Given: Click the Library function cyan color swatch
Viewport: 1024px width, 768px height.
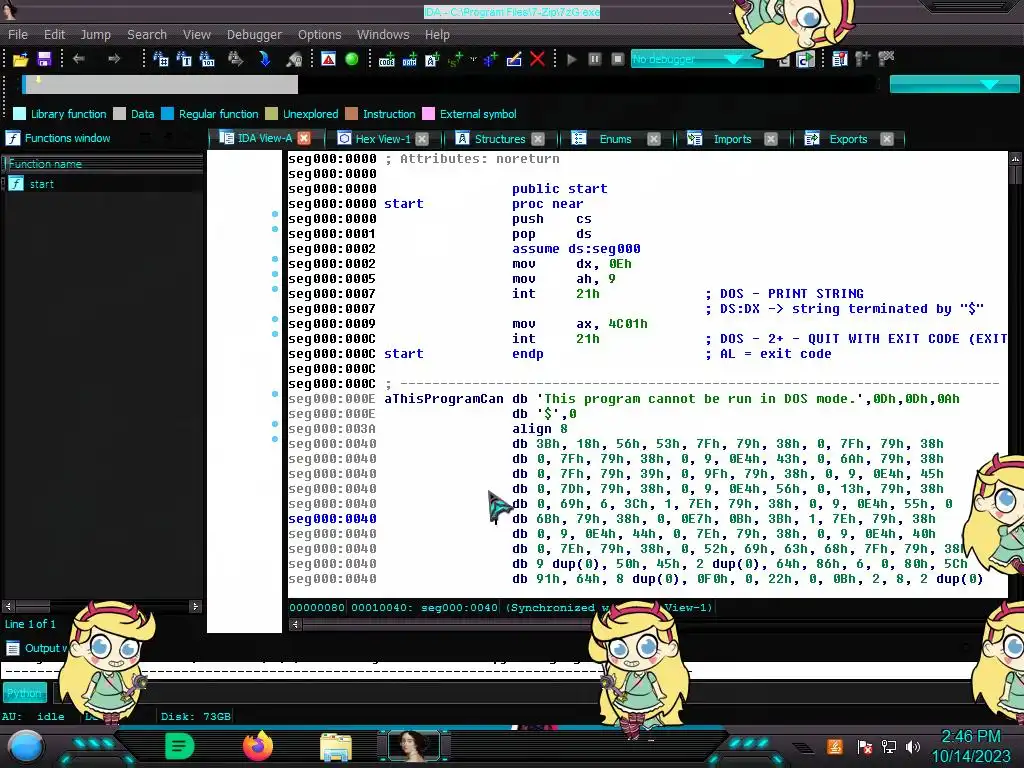Looking at the screenshot, I should 20,114.
